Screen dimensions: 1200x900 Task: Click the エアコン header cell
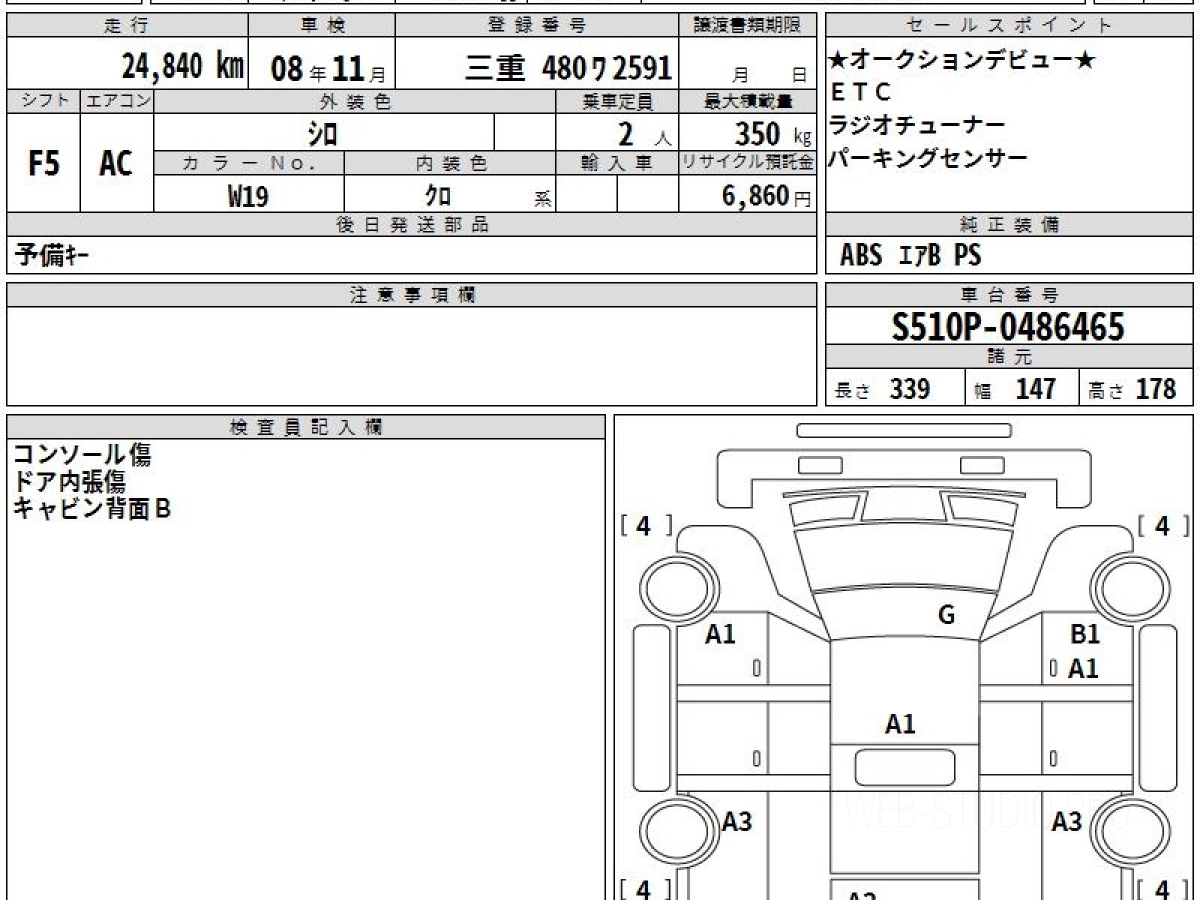[118, 101]
